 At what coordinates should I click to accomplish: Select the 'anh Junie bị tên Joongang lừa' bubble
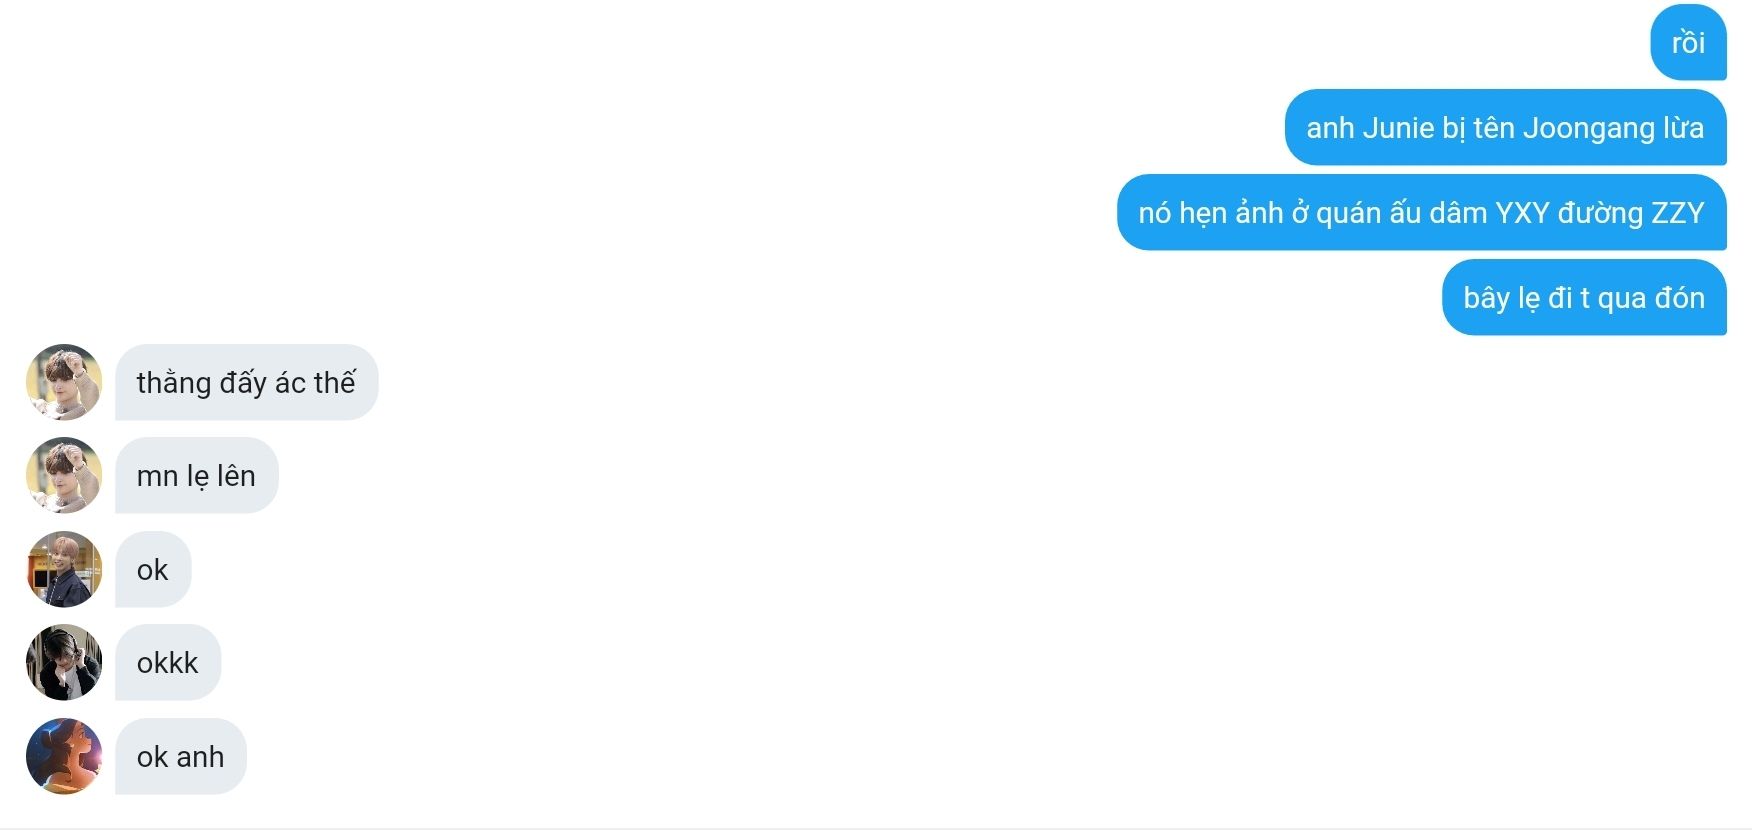coord(1505,128)
